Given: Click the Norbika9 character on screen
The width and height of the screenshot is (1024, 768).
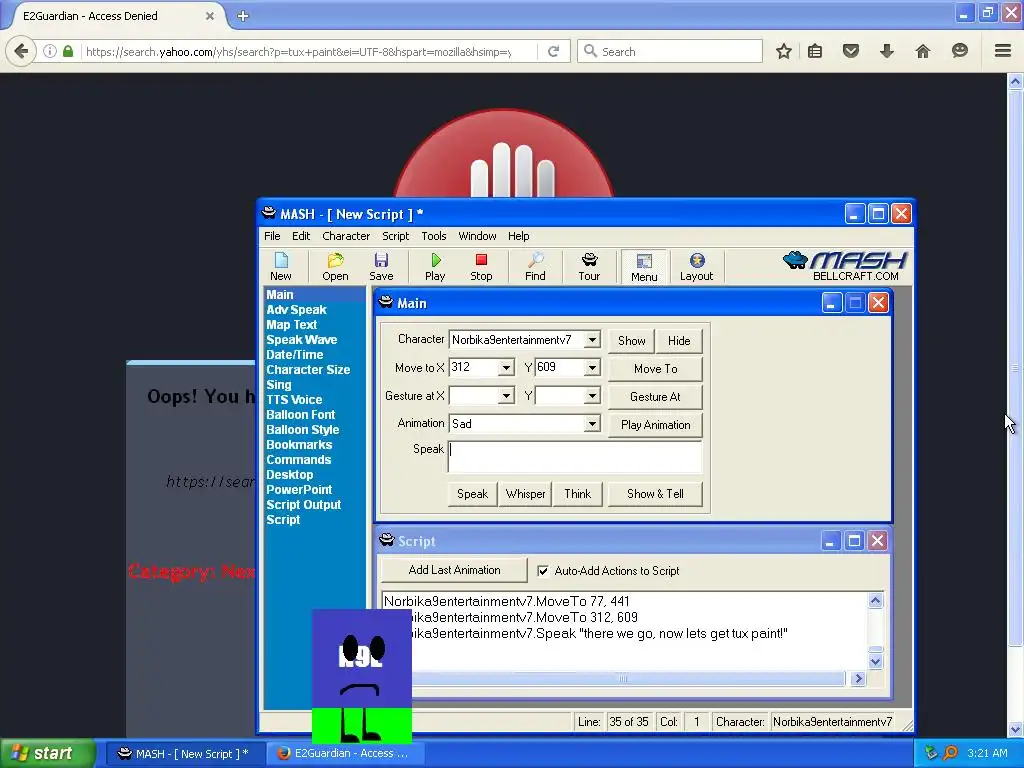Looking at the screenshot, I should tap(362, 676).
